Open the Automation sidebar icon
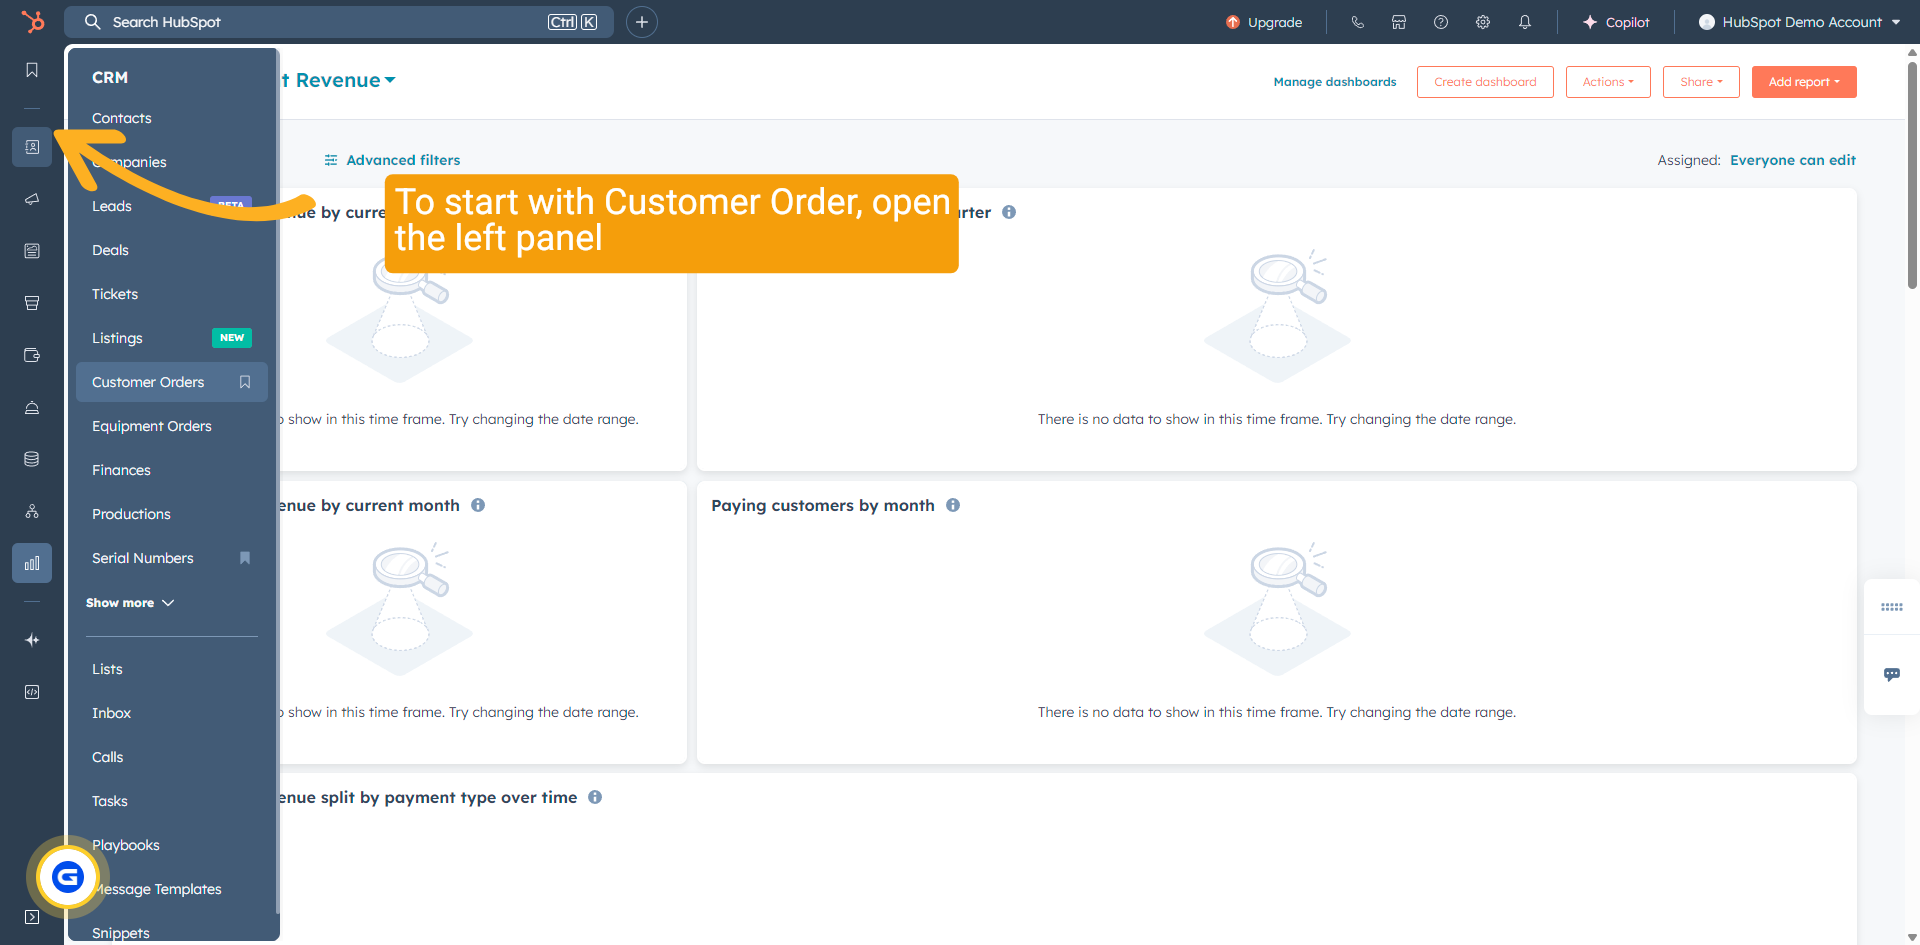Screen dimensions: 1920x945 pos(32,511)
